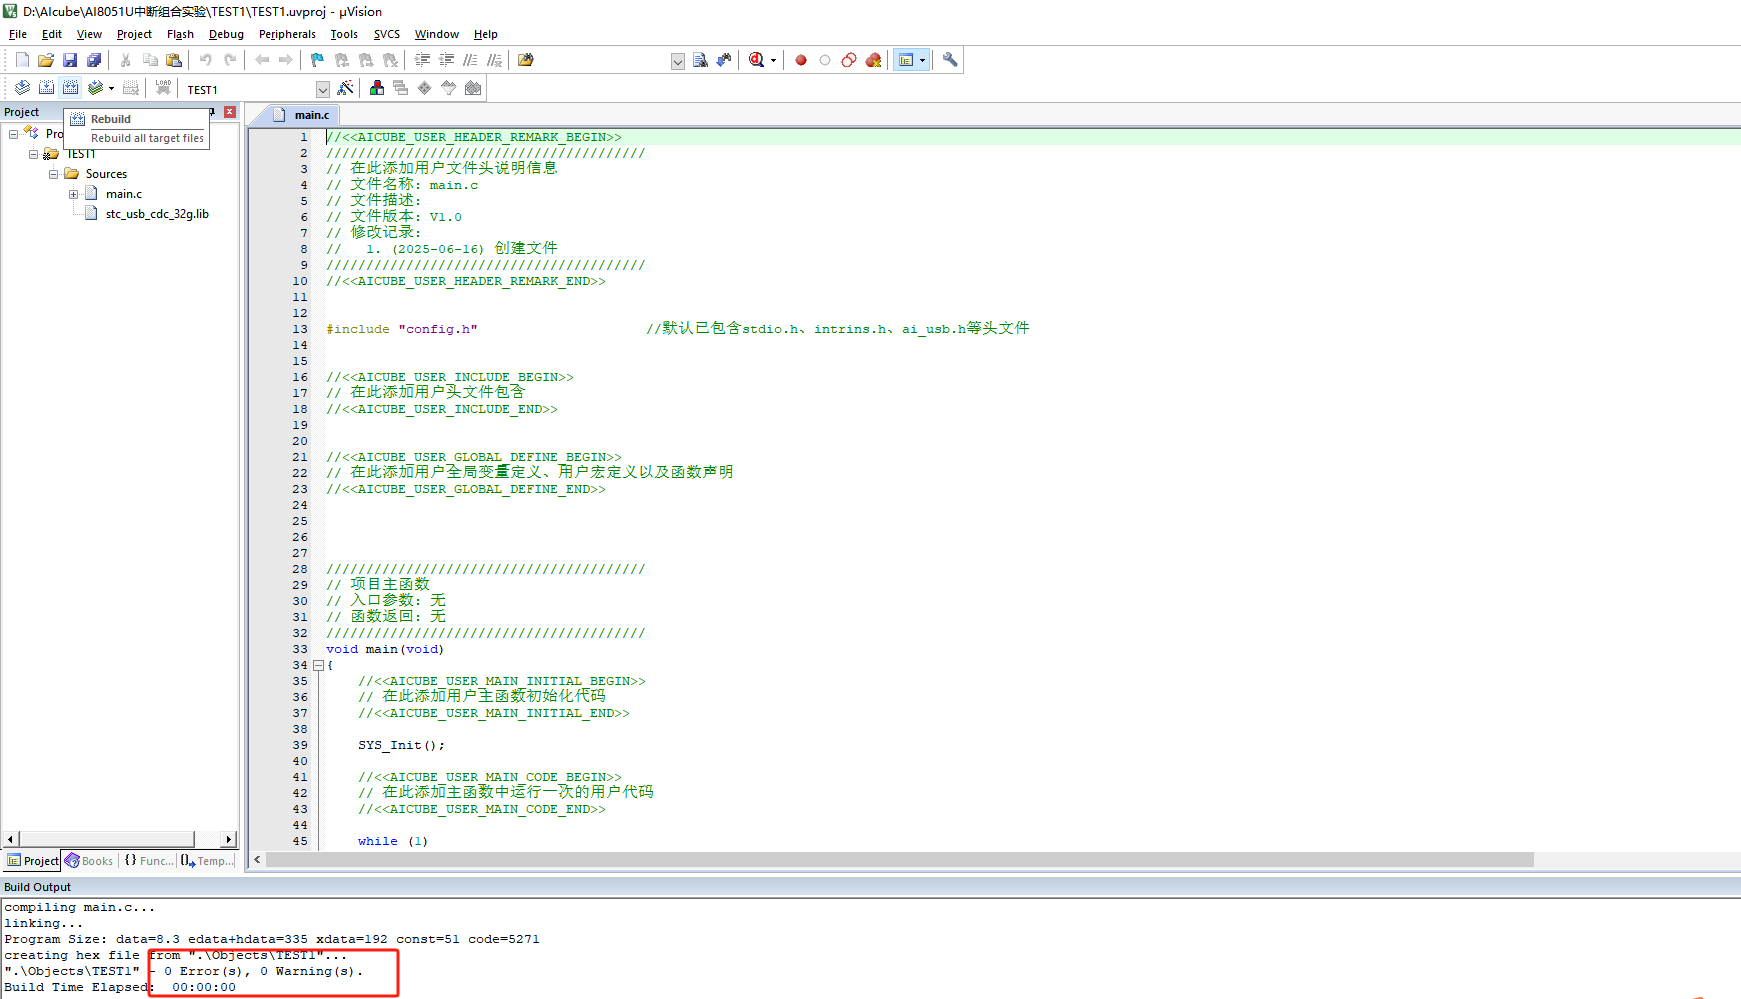Uncomment selection icon
Viewport: 1741px width, 999px height.
click(x=495, y=60)
